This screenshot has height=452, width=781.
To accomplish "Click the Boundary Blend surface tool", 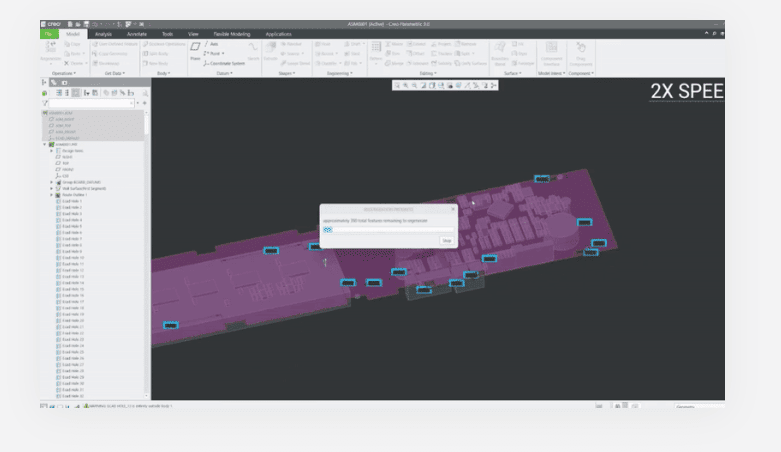I will tap(500, 53).
